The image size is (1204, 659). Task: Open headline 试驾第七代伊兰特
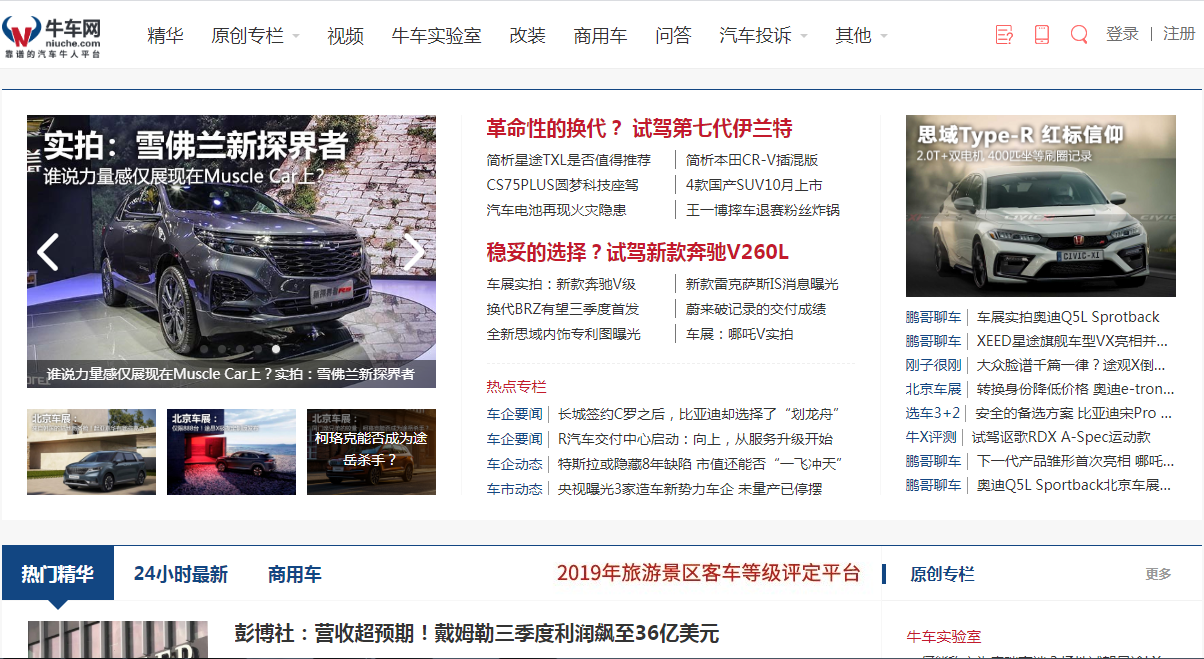[639, 128]
